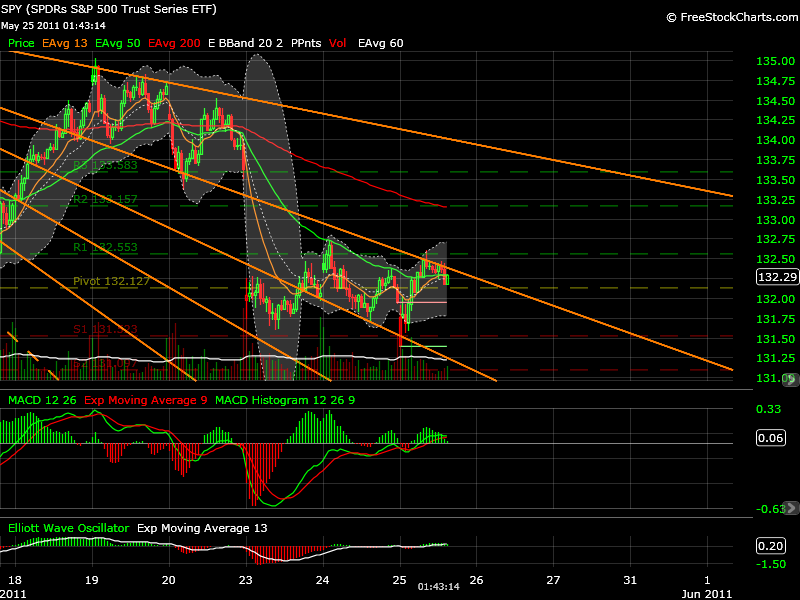Open the E BBand 20 2 indicator
The width and height of the screenshot is (800, 600).
click(x=245, y=44)
